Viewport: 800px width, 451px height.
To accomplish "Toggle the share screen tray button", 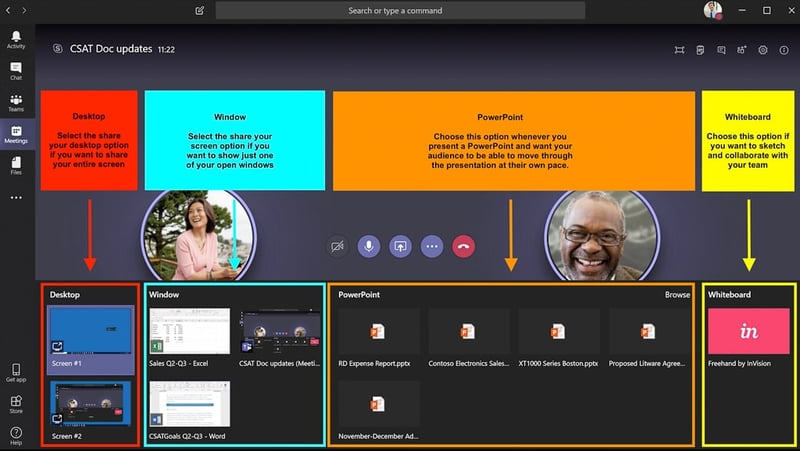I will click(400, 246).
